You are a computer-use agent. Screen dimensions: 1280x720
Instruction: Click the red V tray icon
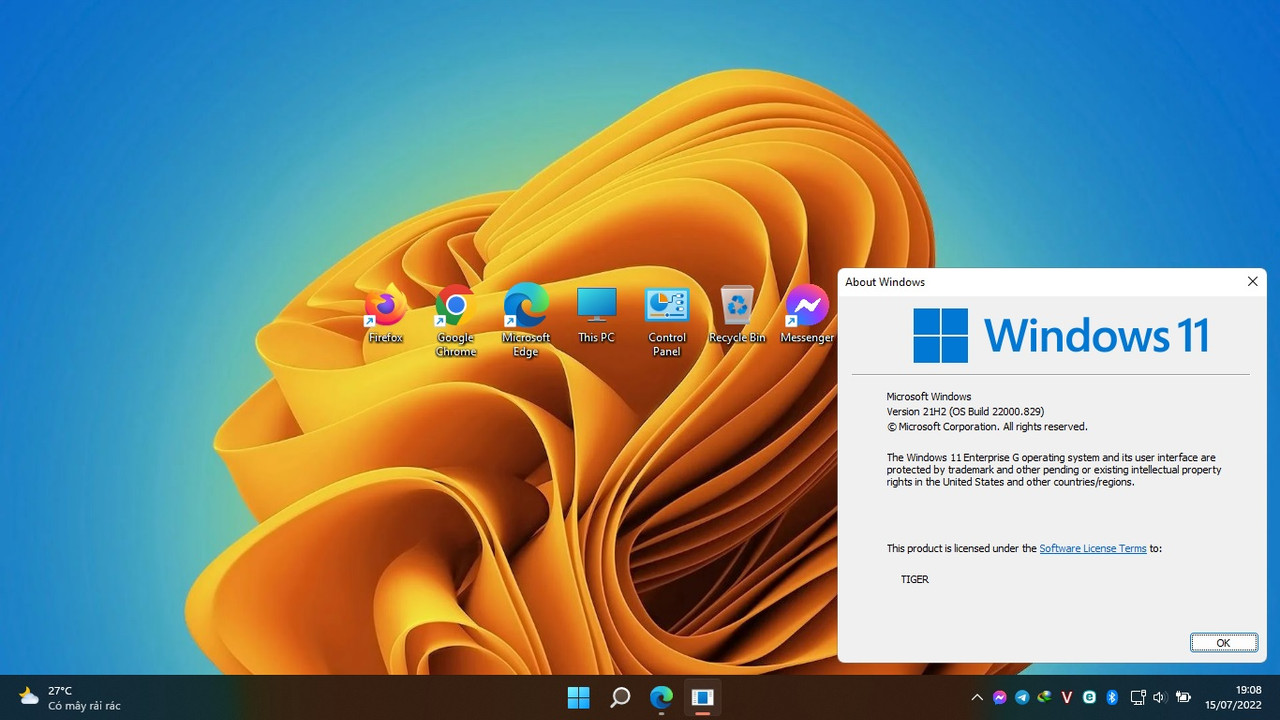(x=1067, y=697)
